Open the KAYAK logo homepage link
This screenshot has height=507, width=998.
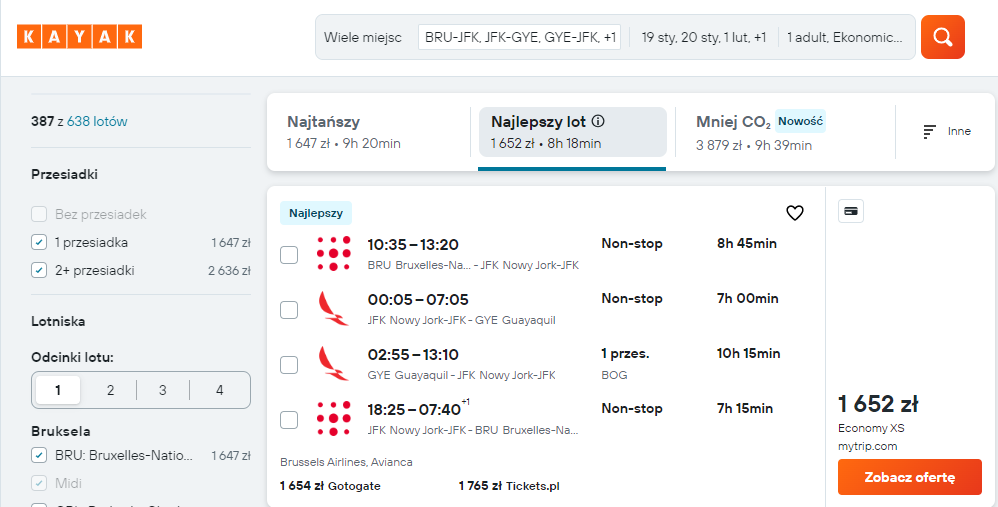click(x=80, y=36)
